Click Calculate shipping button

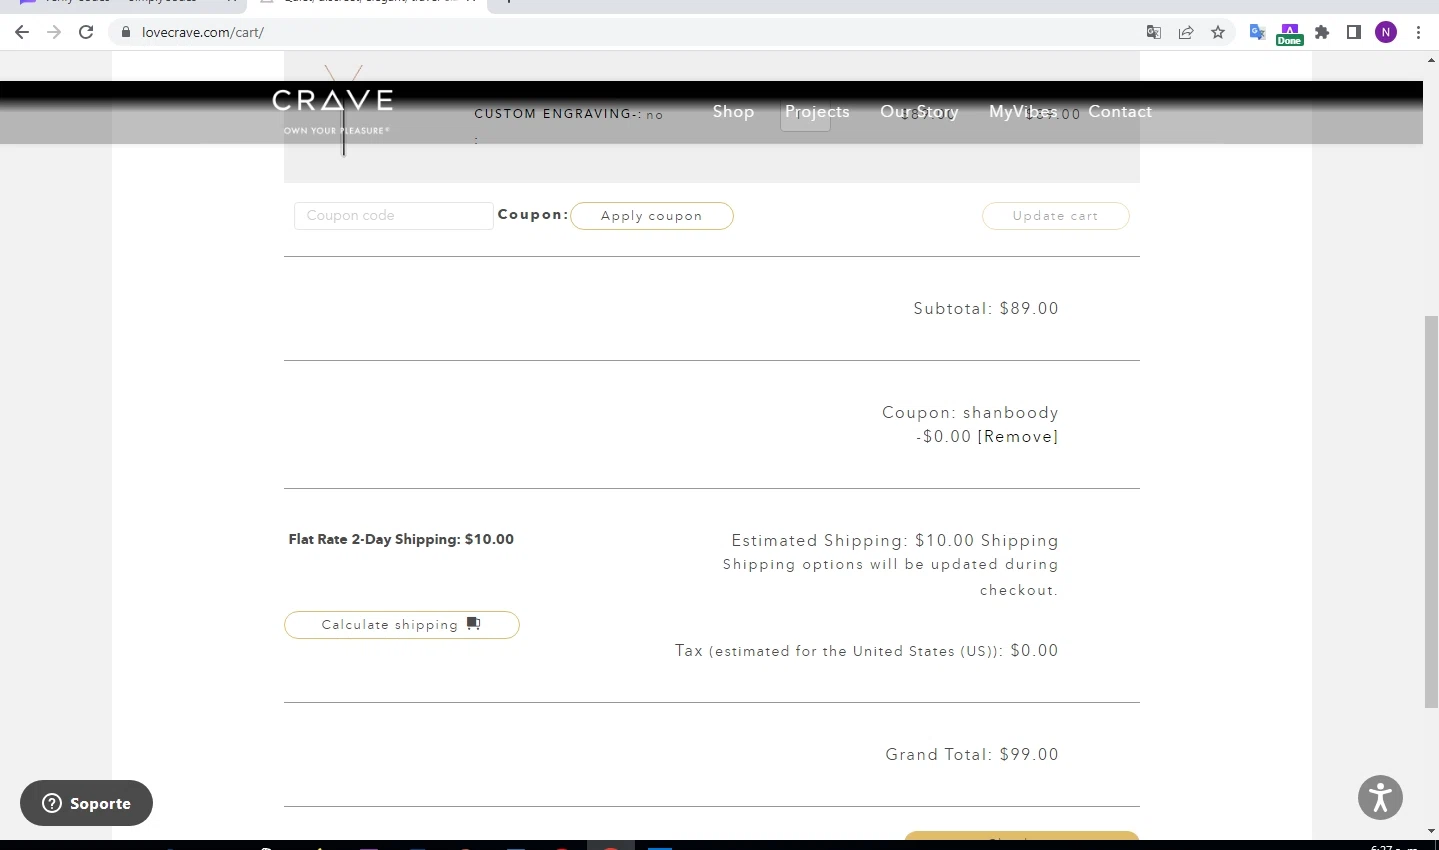click(402, 625)
